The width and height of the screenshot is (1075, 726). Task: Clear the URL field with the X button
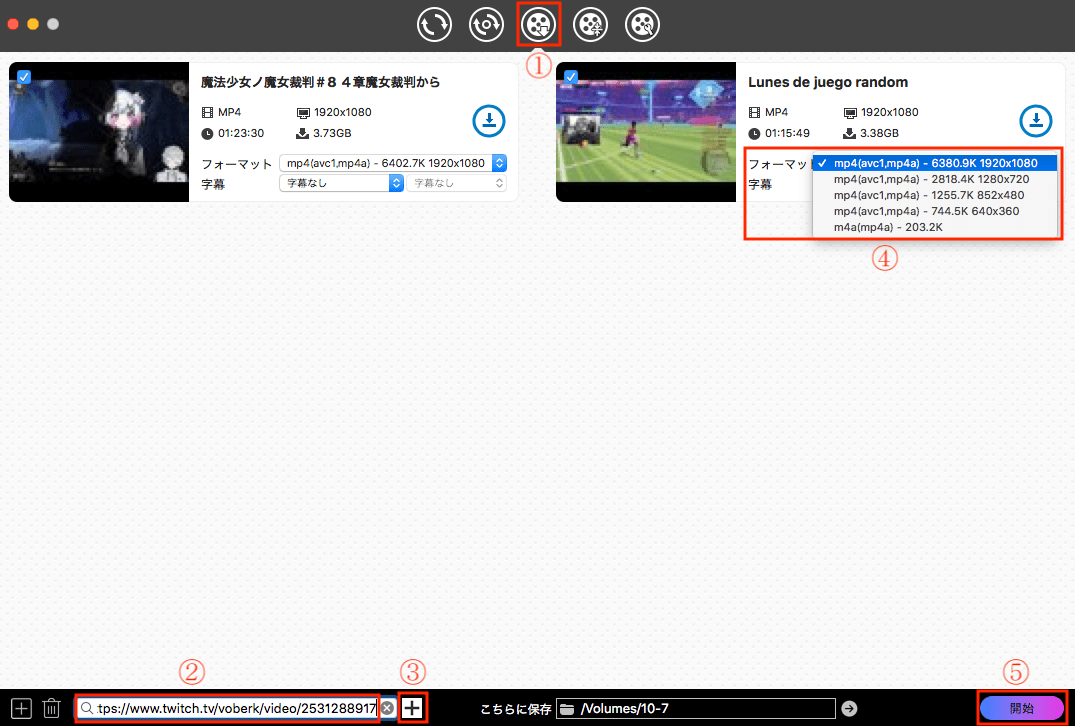(x=387, y=708)
